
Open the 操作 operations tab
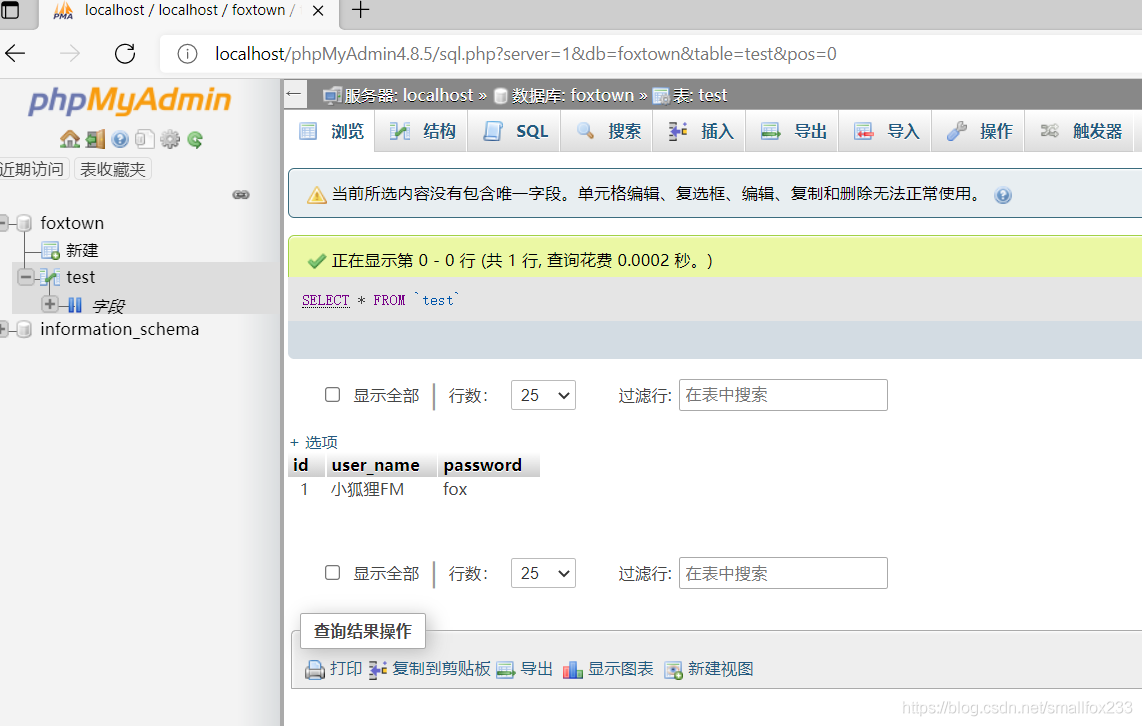979,131
